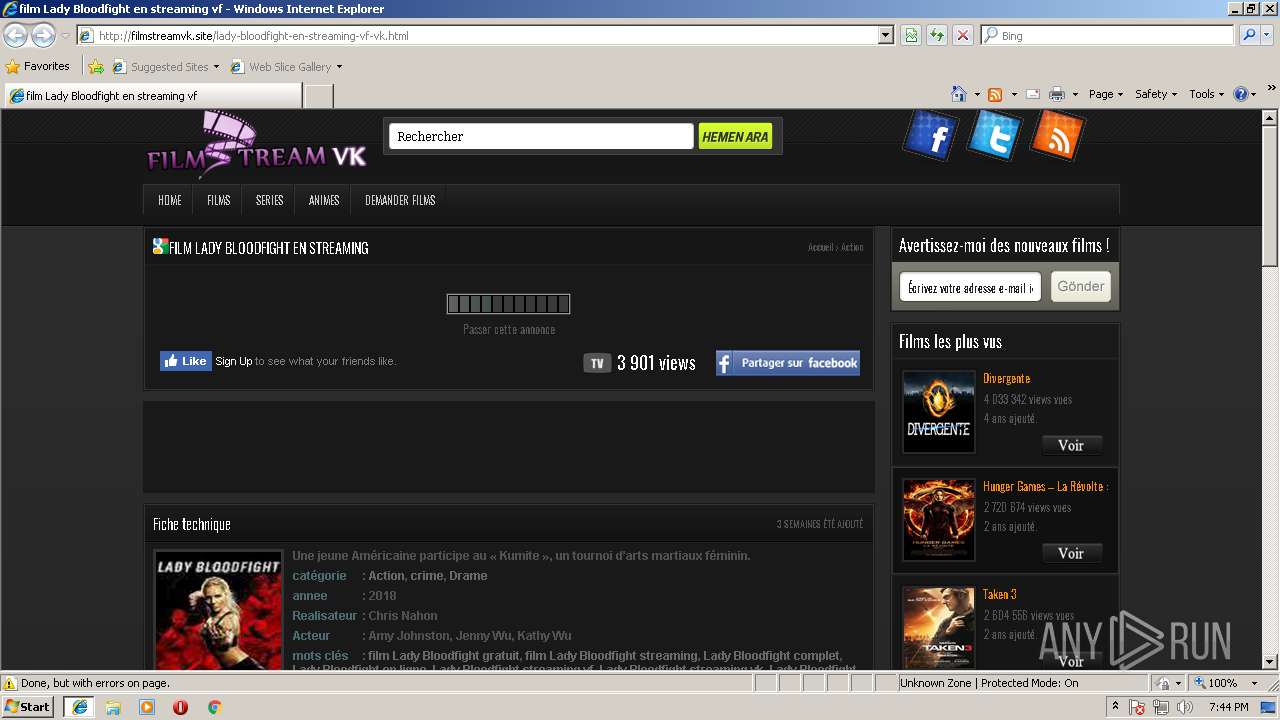The image size is (1280, 720).
Task: Open the site's Facebook icon
Action: [x=932, y=136]
